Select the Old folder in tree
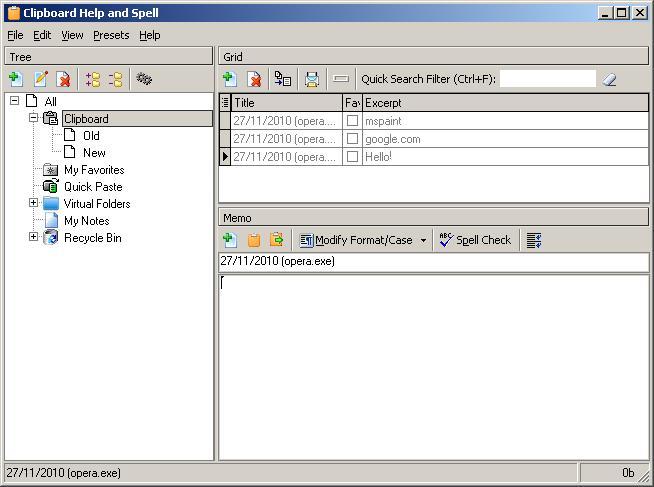The height and width of the screenshot is (487, 654). [x=91, y=136]
